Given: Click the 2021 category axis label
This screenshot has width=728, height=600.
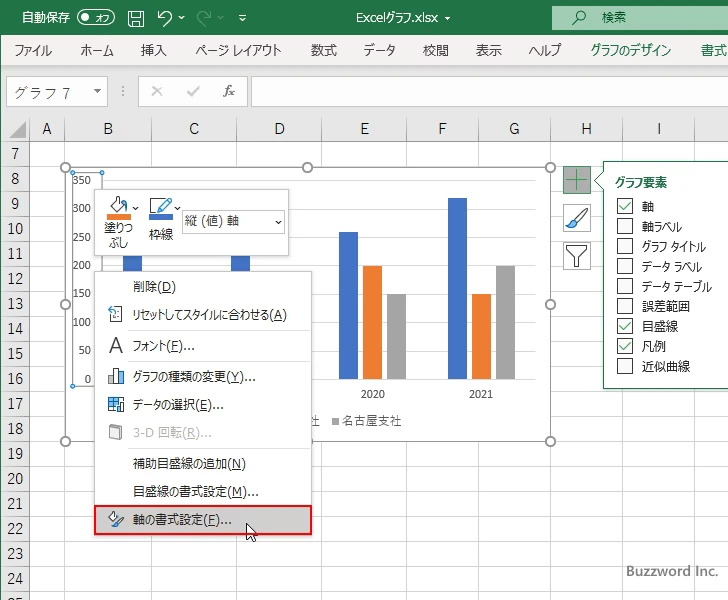Looking at the screenshot, I should tap(481, 394).
